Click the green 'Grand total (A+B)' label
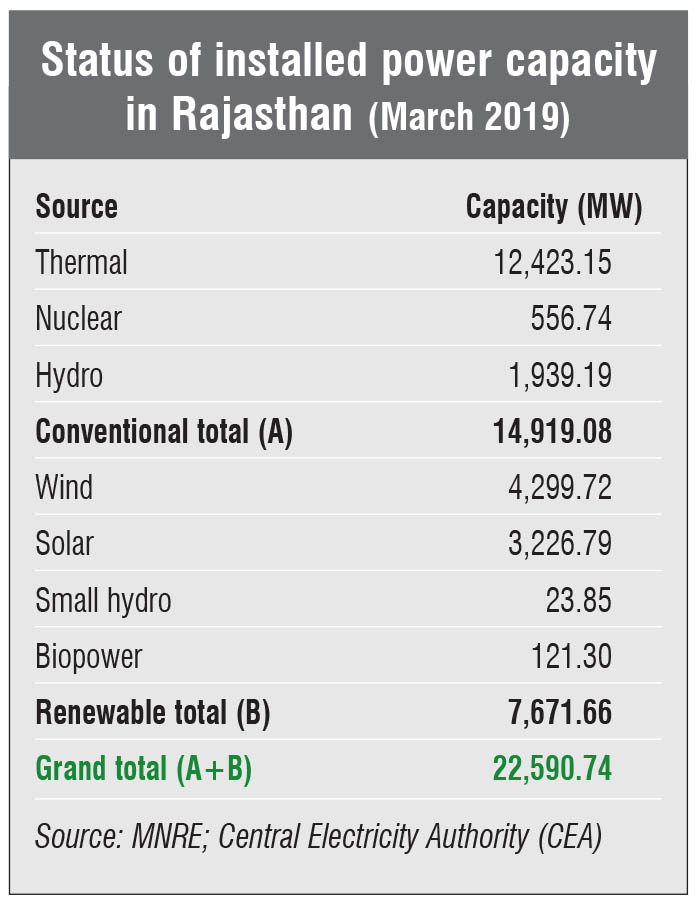 (x=143, y=769)
